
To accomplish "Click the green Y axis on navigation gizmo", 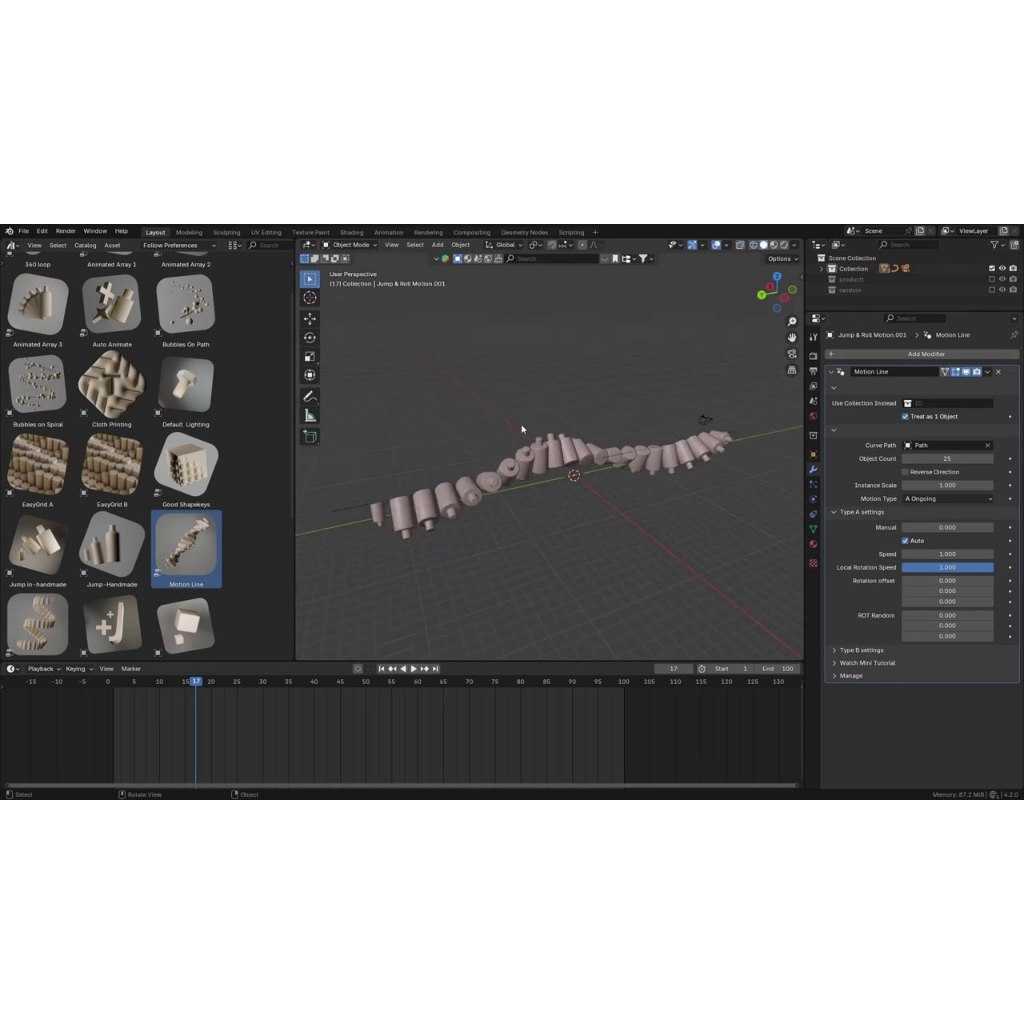I will [x=761, y=295].
